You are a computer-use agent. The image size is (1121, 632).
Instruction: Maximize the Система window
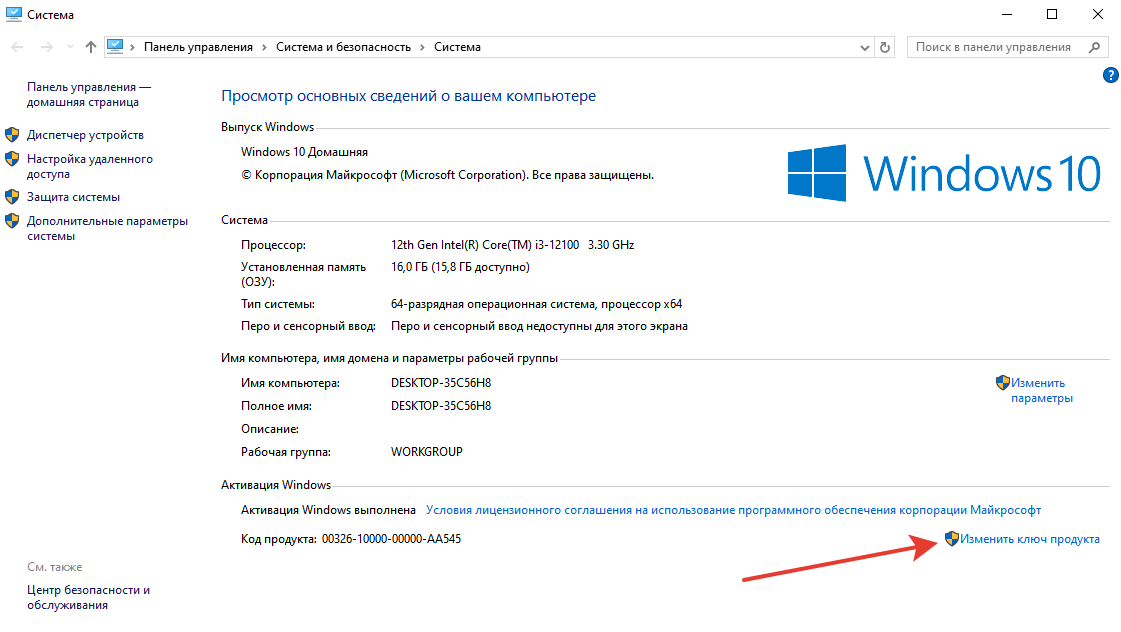1052,14
